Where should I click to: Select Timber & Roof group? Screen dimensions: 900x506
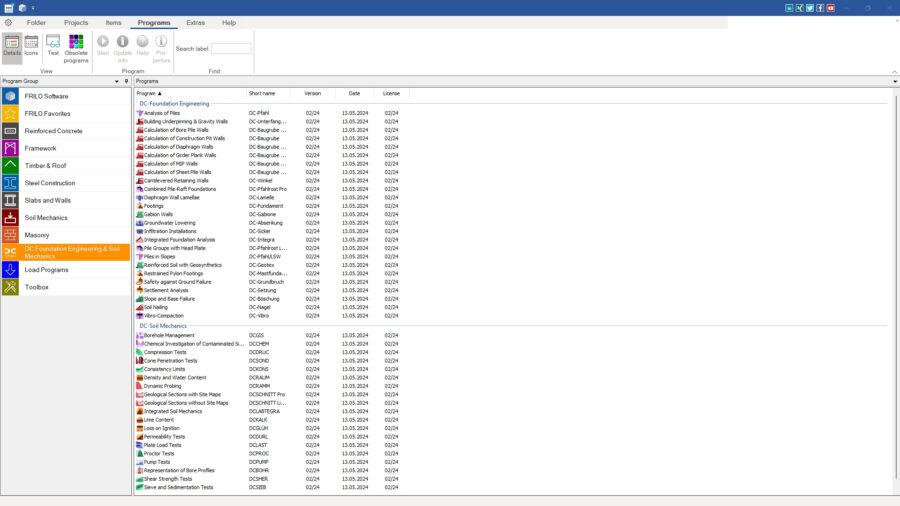pyautogui.click(x=65, y=166)
